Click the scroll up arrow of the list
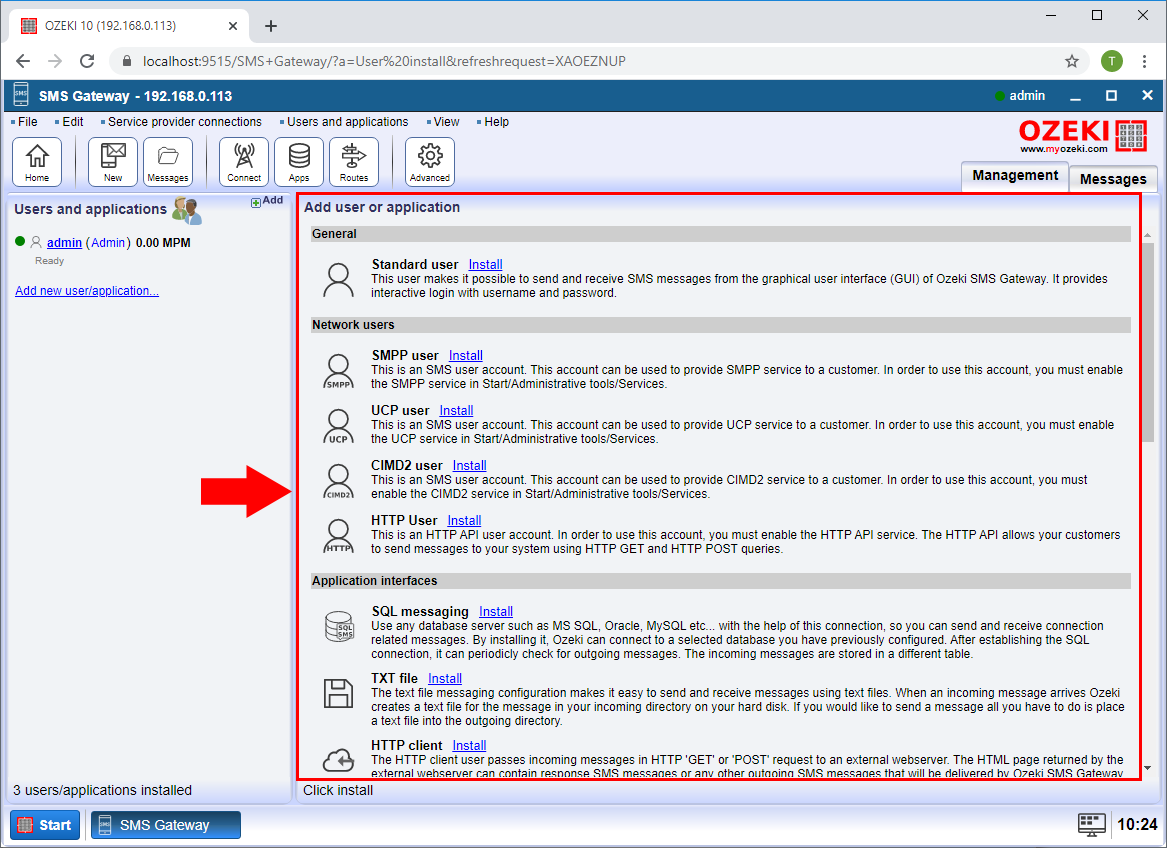The width and height of the screenshot is (1167, 848). (x=1148, y=235)
